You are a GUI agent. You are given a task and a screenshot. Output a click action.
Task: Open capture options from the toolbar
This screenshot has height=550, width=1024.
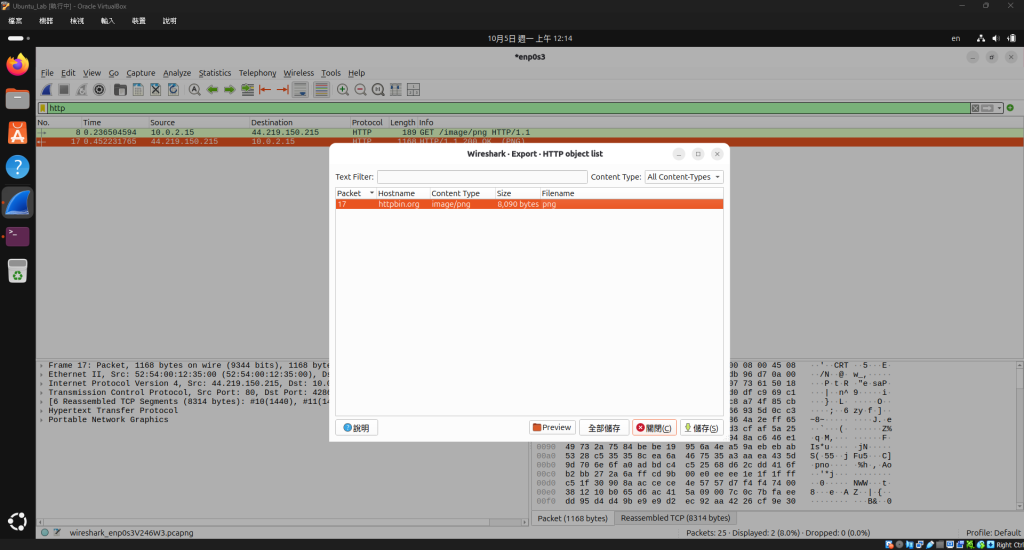click(99, 89)
